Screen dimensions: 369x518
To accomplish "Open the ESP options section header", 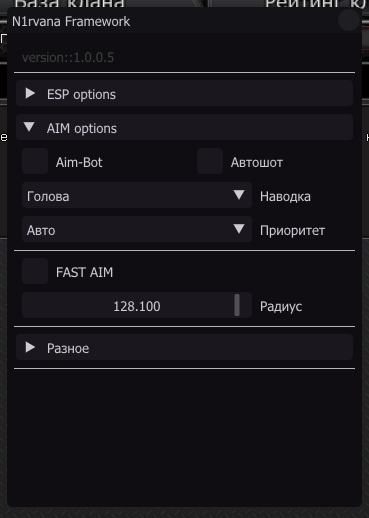I will pos(184,93).
